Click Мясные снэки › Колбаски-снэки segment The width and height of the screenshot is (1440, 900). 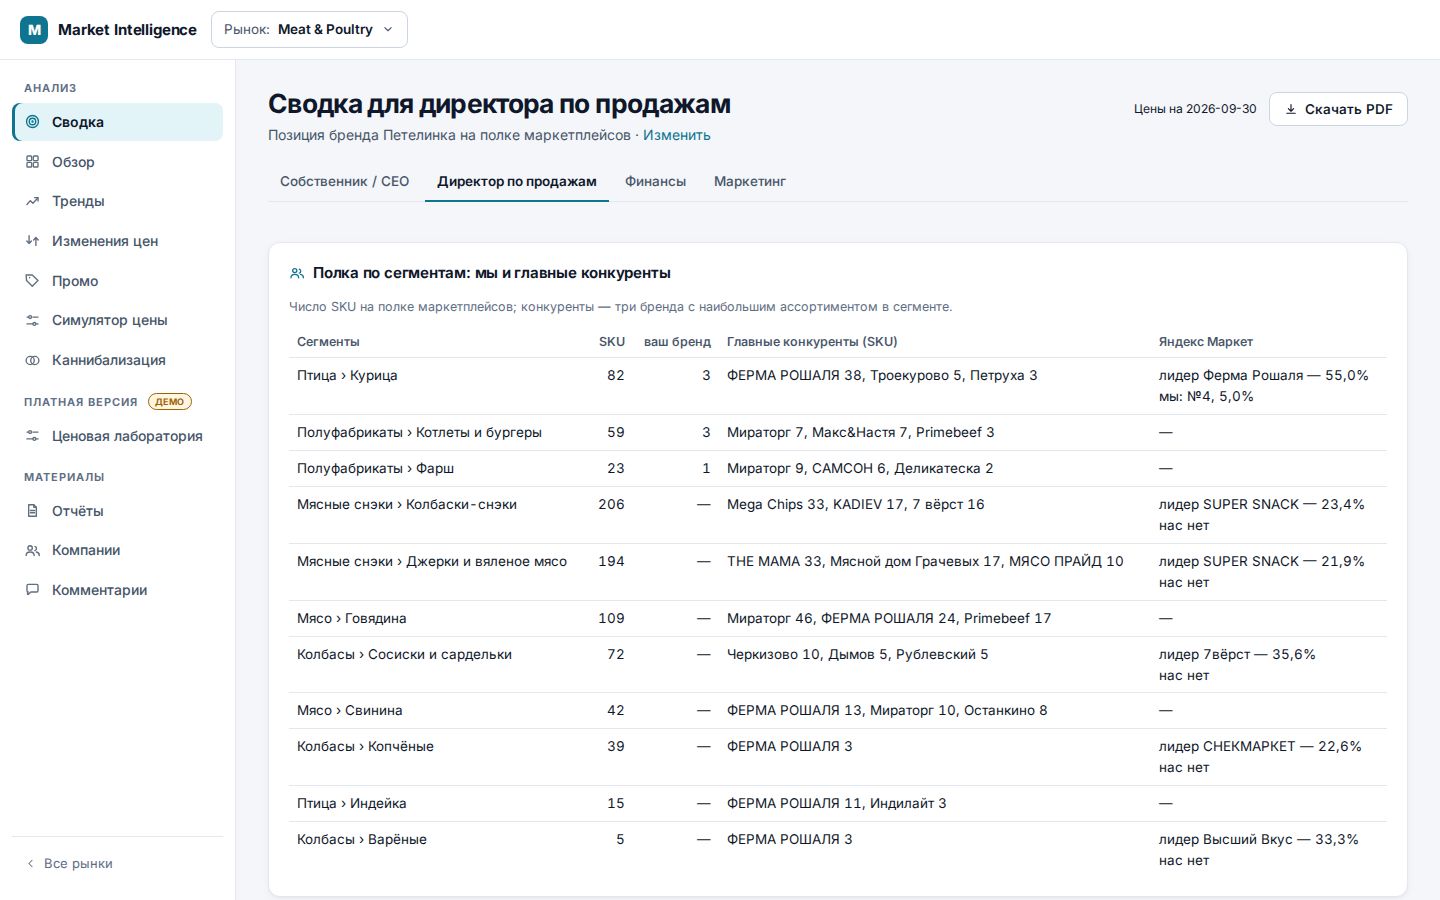pos(407,504)
